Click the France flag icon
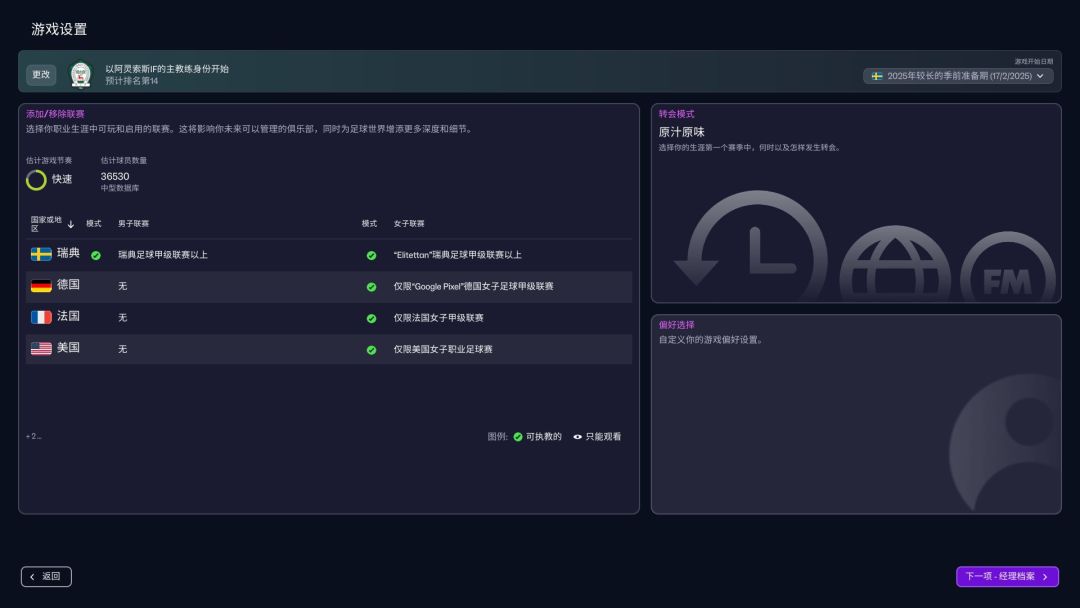The height and width of the screenshot is (608, 1080). coord(41,317)
